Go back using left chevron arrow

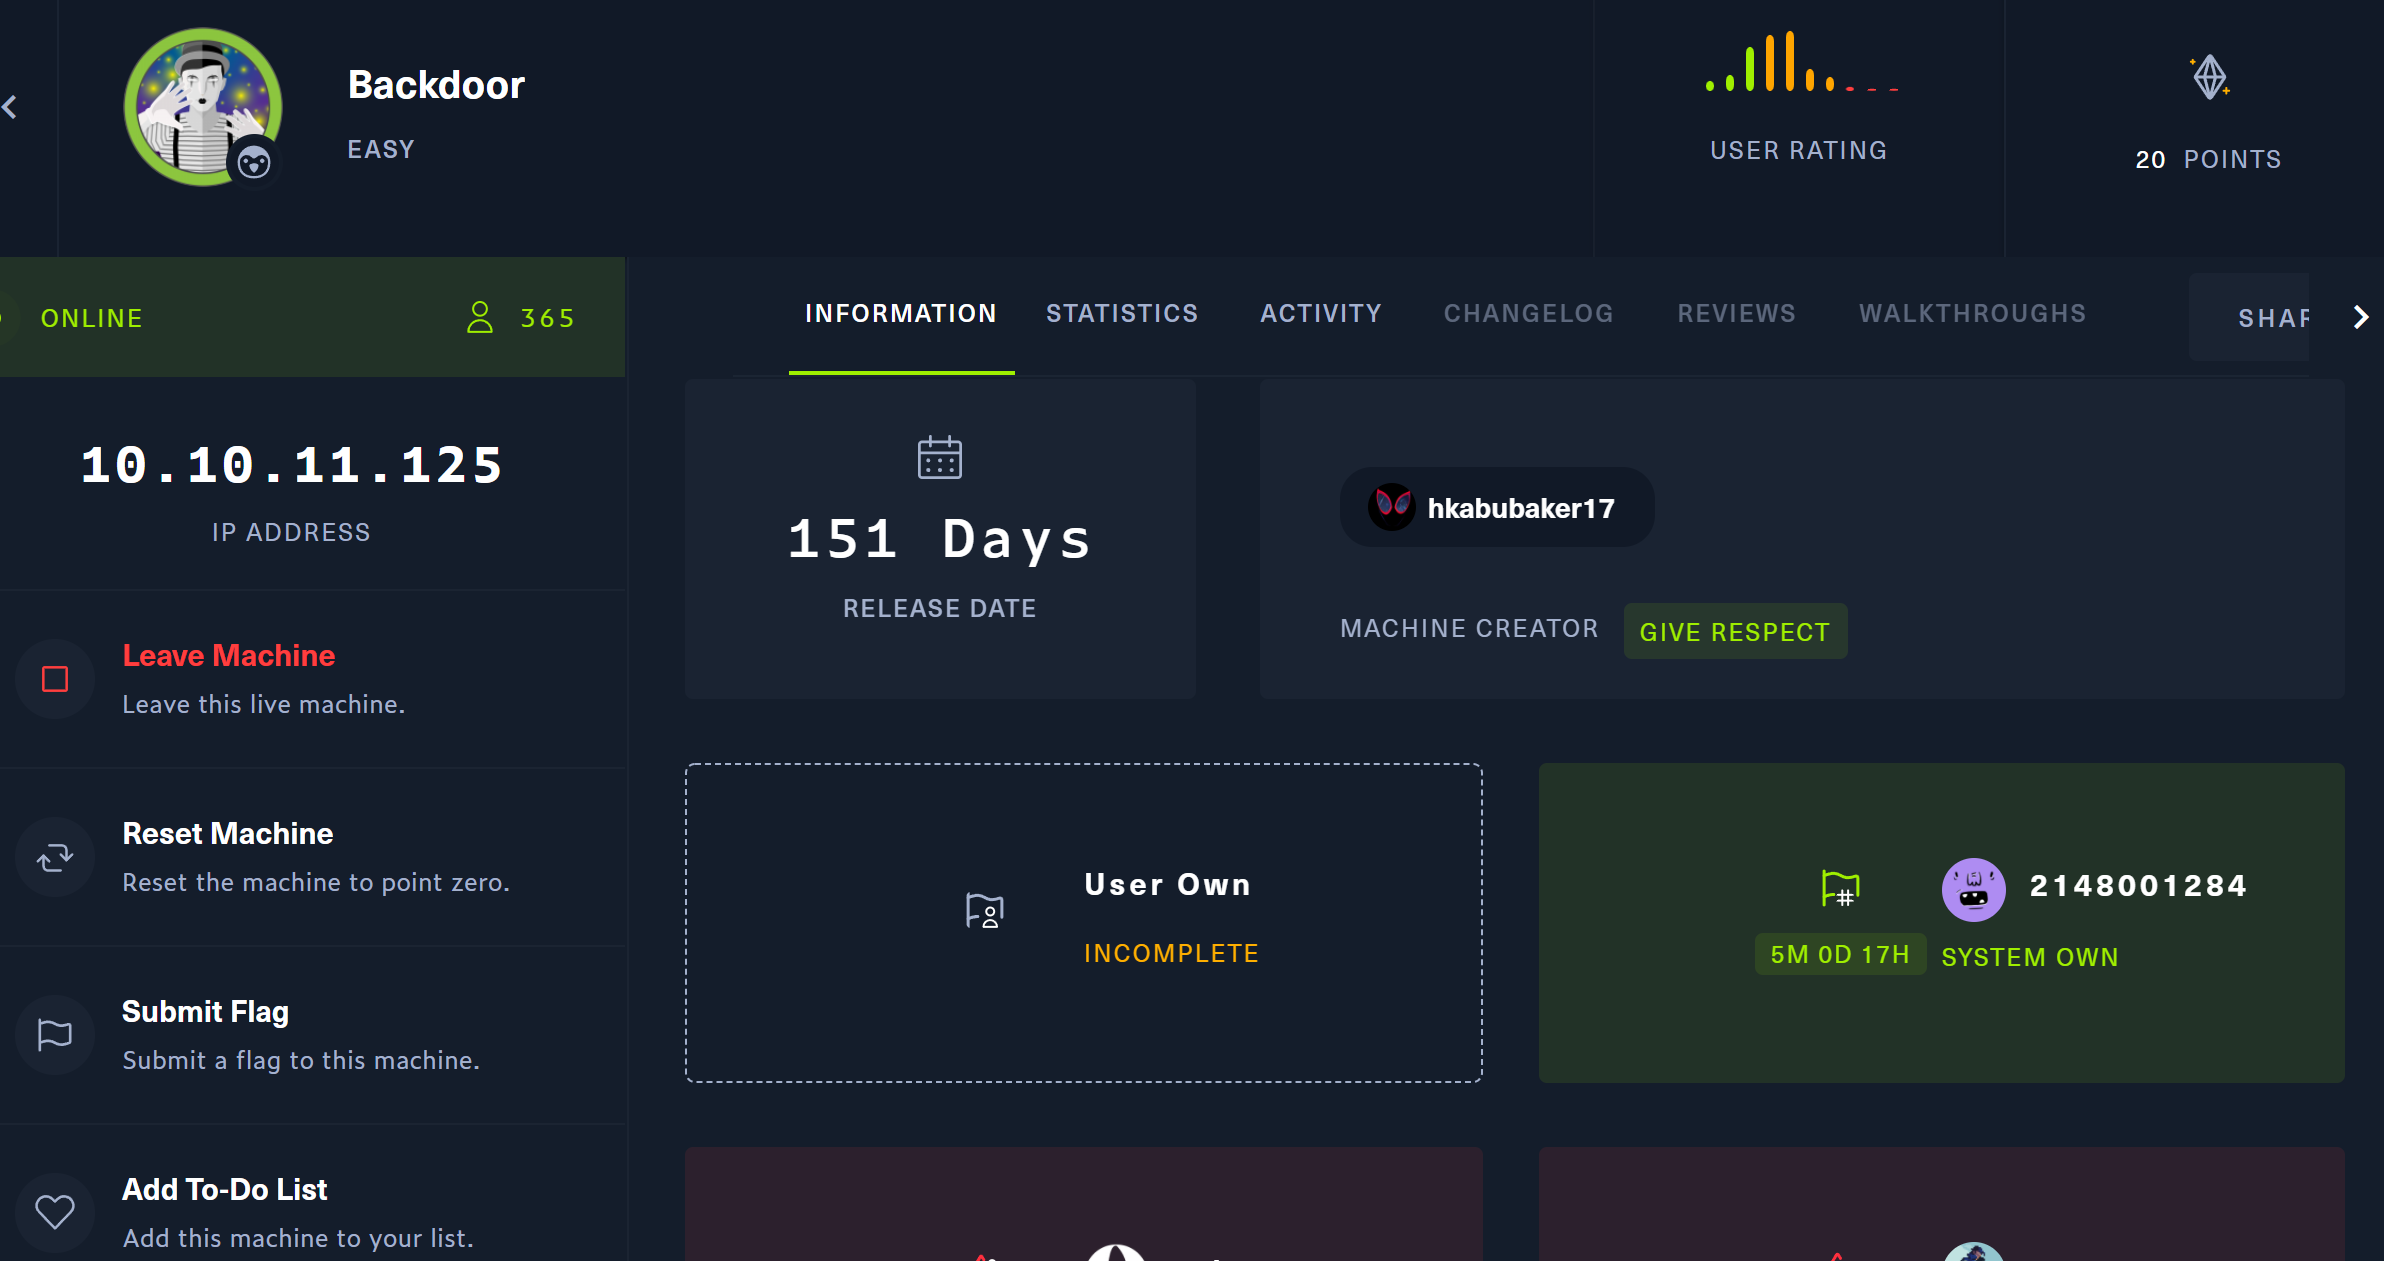click(11, 107)
